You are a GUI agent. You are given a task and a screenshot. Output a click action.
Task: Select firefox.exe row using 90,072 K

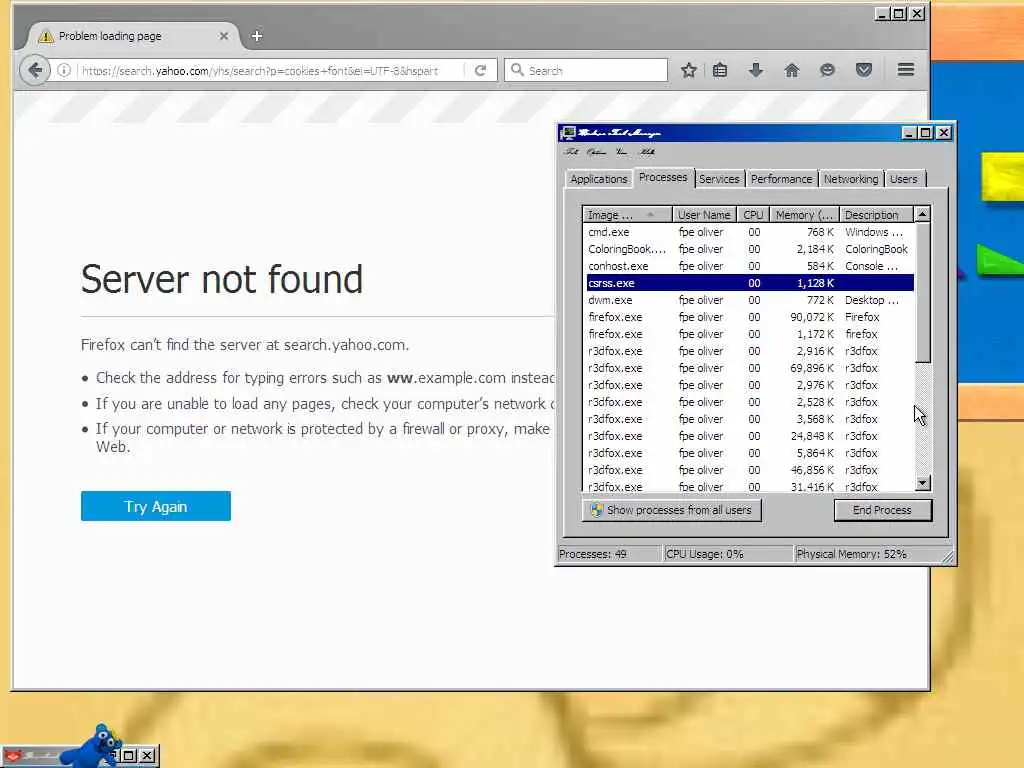pos(749,317)
